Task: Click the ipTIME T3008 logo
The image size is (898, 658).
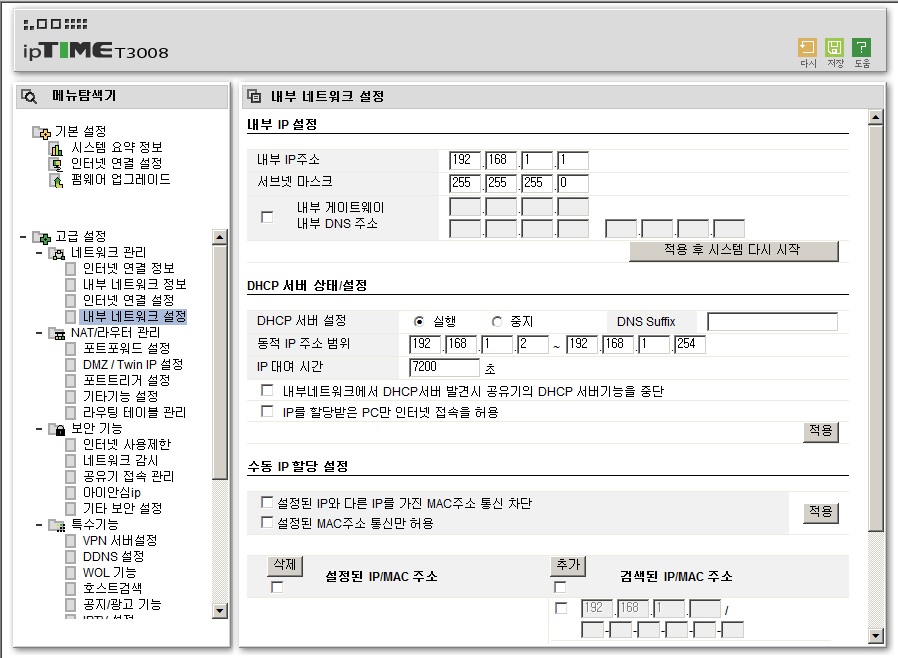Action: tap(96, 51)
